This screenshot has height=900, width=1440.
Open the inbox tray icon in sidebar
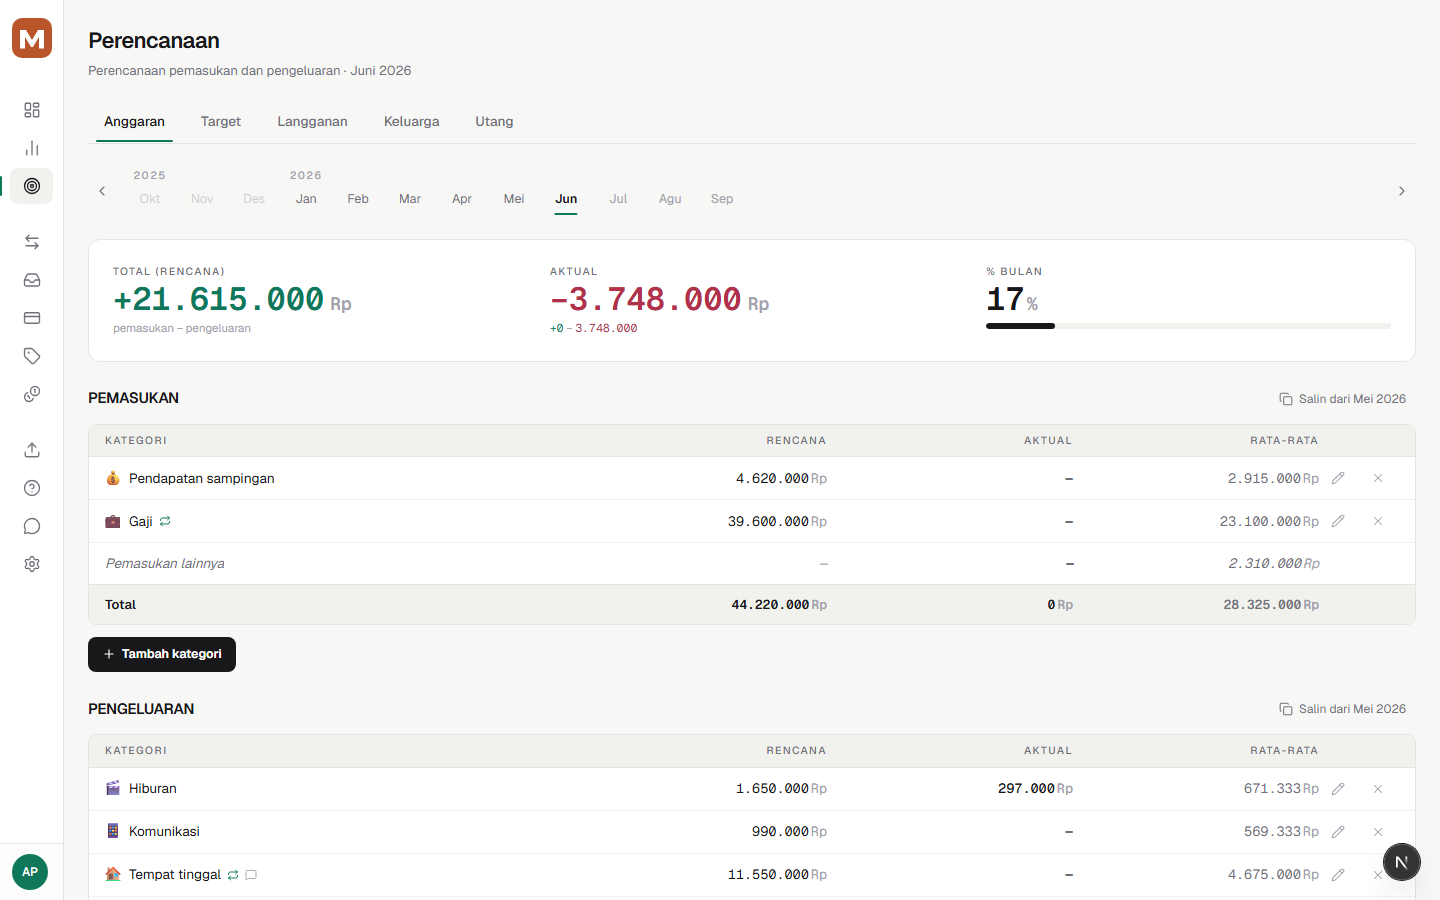(32, 280)
